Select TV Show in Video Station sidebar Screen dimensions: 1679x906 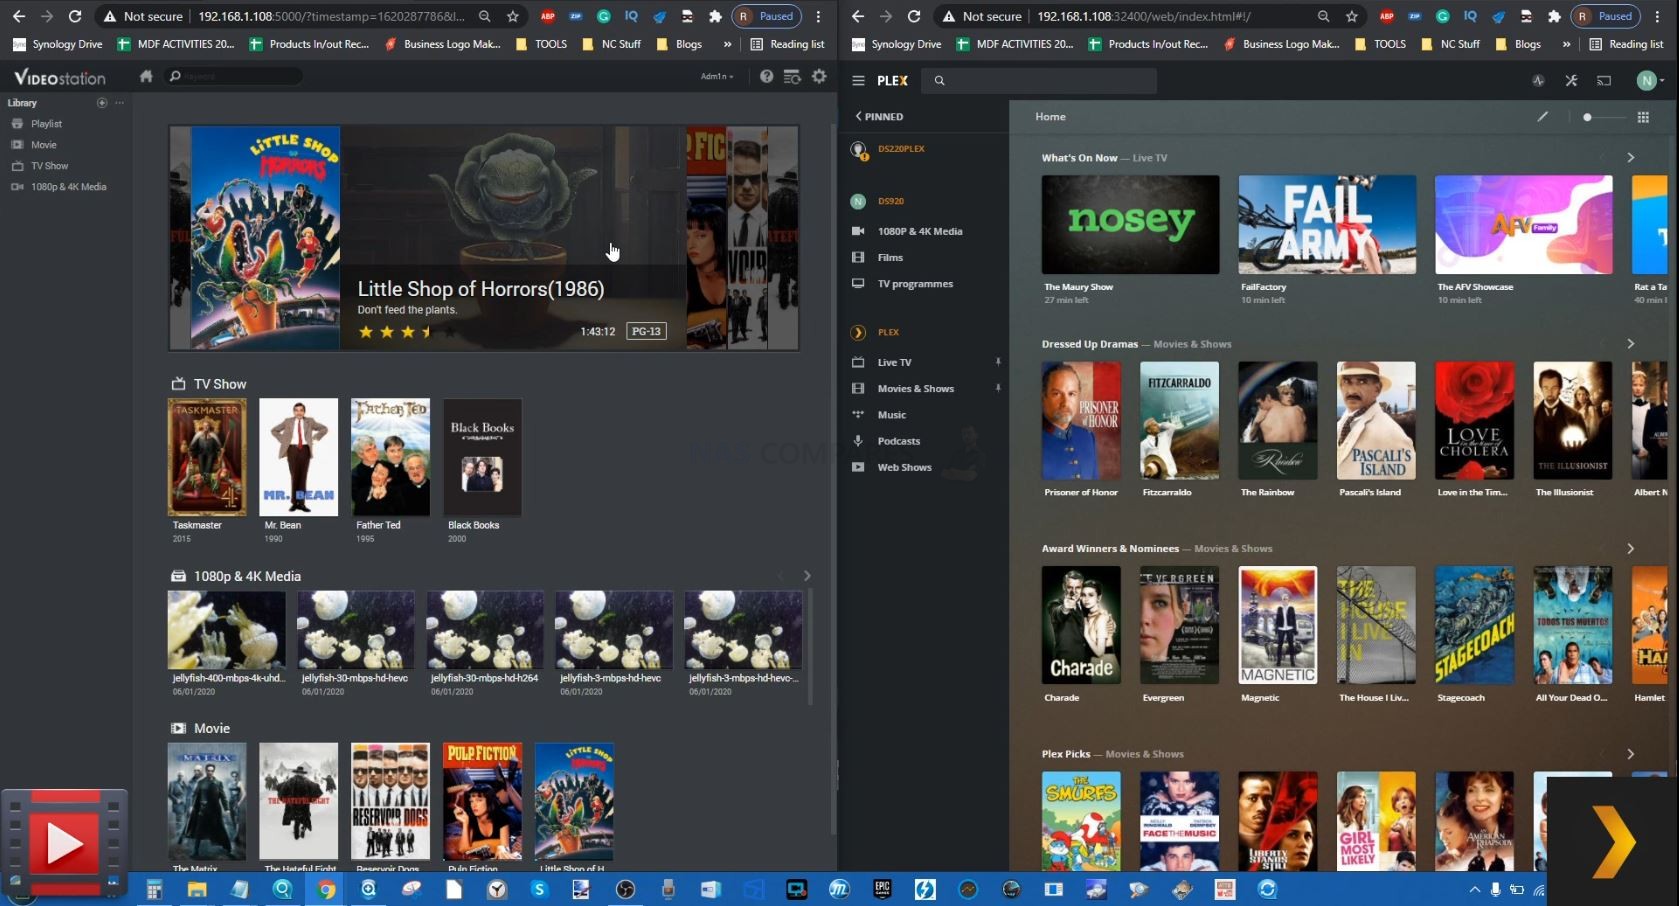49,166
